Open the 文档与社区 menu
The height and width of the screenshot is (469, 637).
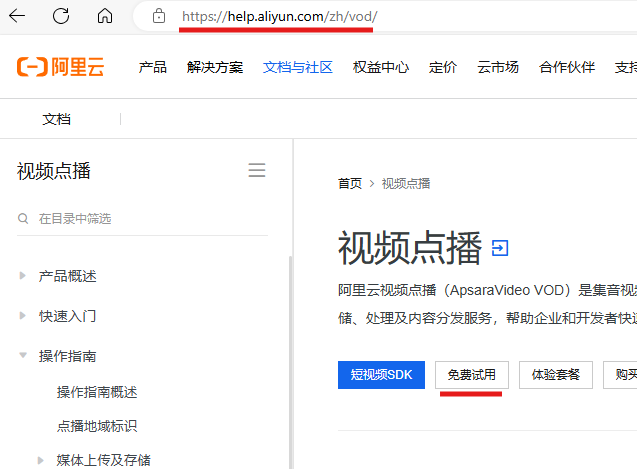tap(298, 67)
